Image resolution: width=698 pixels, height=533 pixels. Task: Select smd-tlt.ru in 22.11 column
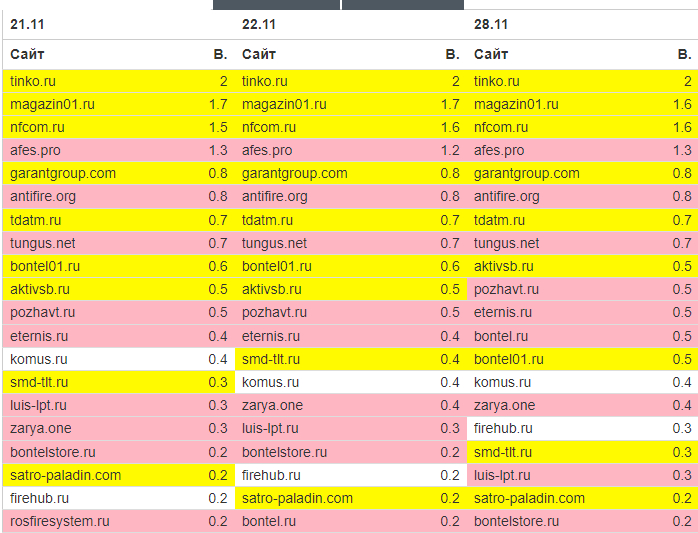click(271, 359)
